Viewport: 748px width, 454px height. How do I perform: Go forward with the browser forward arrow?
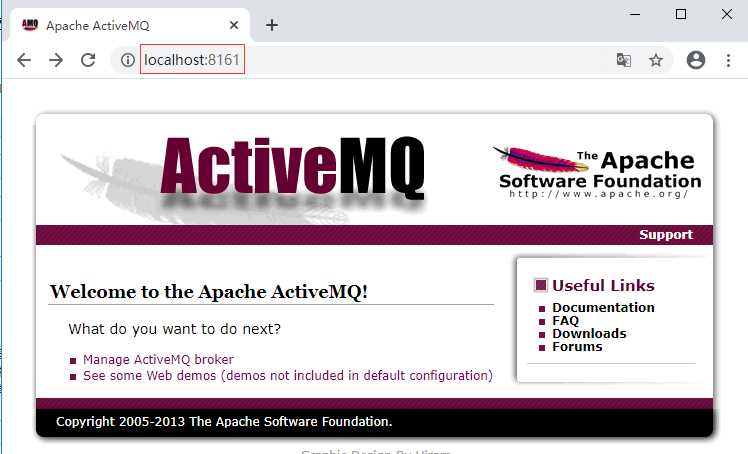coord(56,60)
